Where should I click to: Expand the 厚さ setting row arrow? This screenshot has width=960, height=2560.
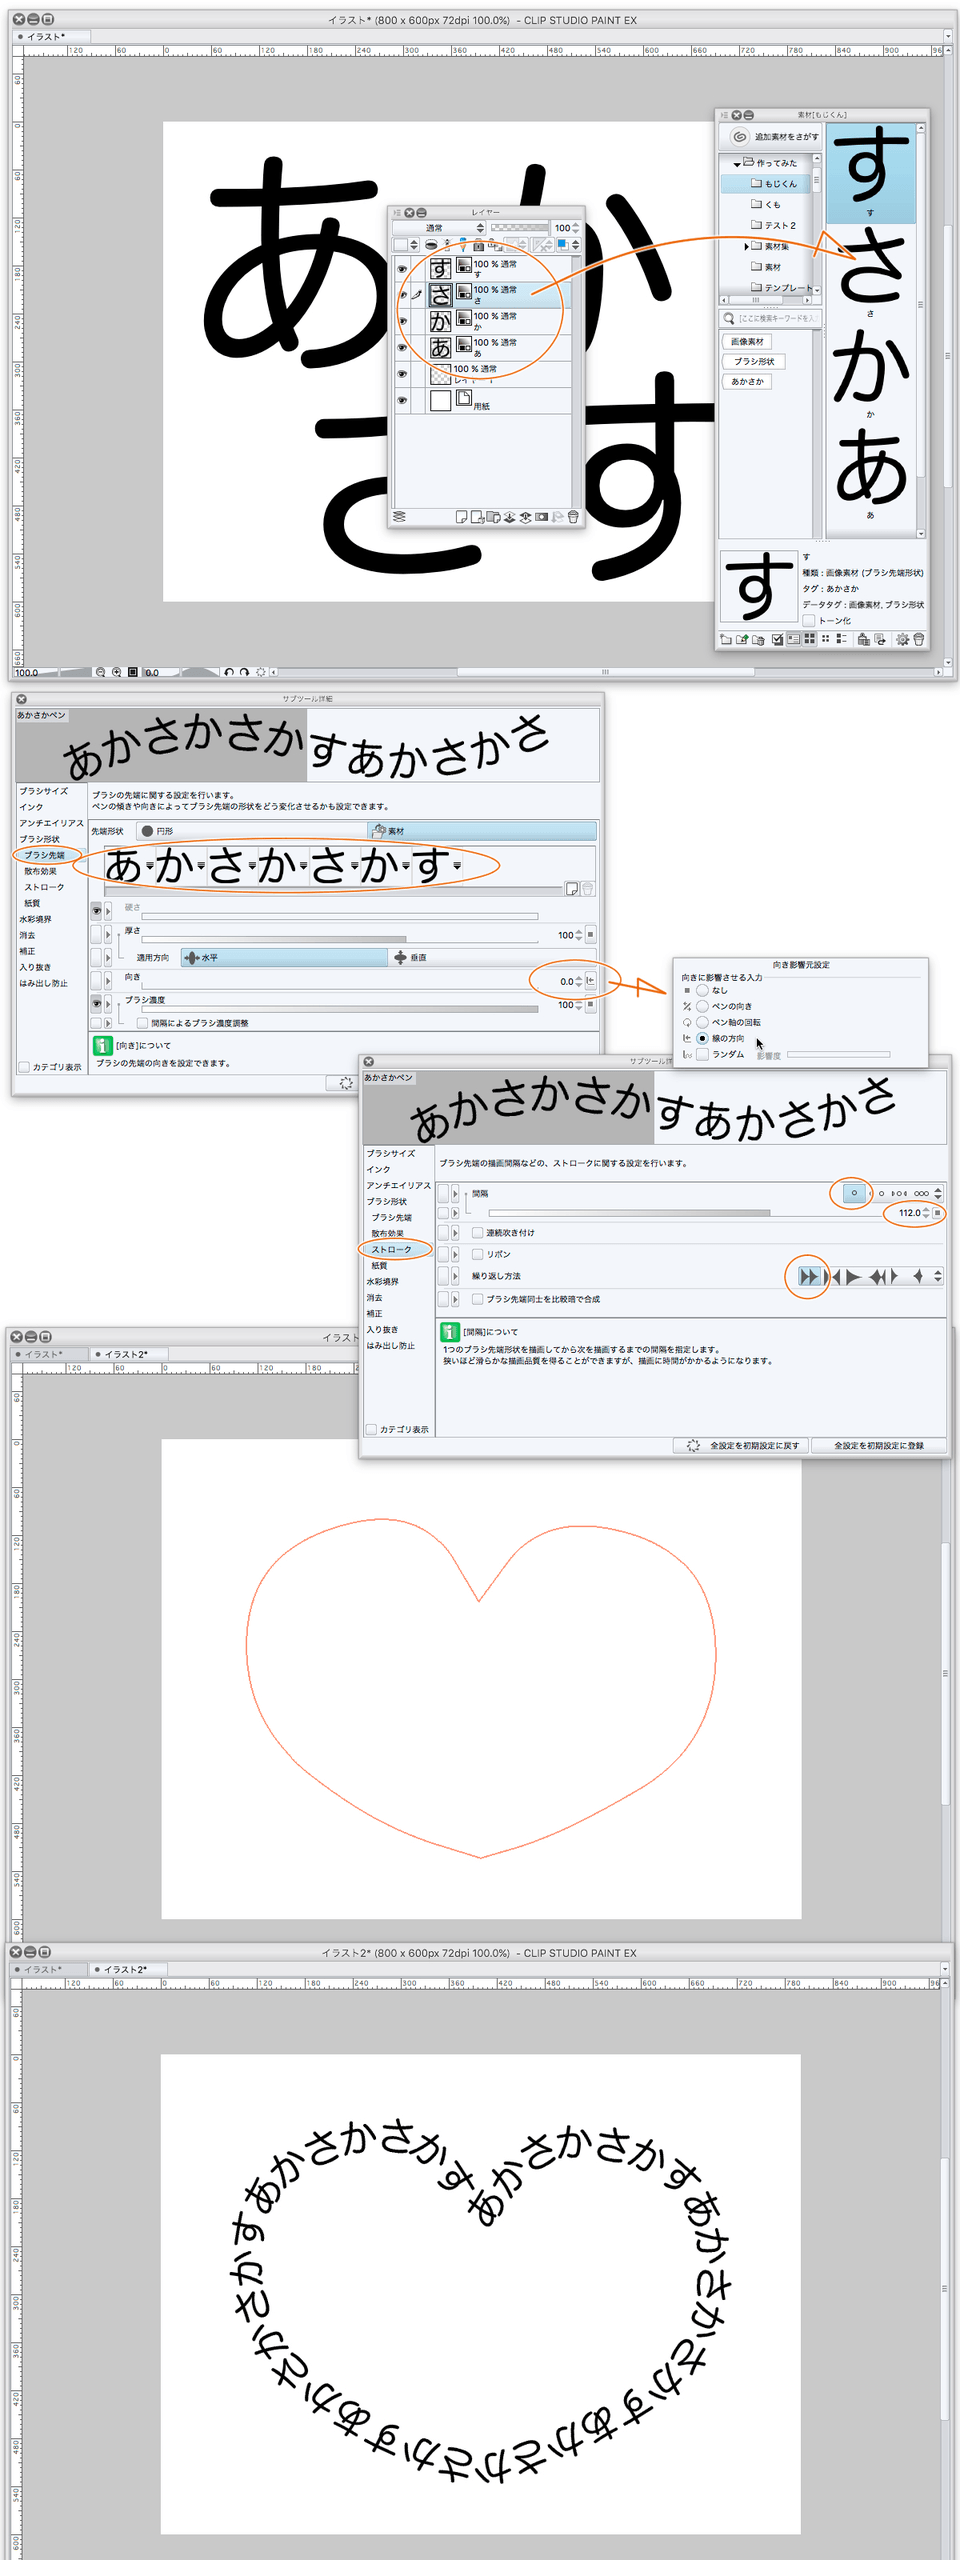[108, 935]
